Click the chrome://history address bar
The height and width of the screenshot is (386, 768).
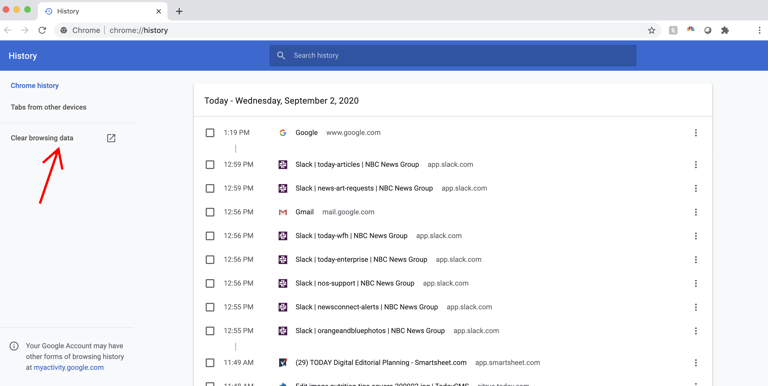point(358,30)
